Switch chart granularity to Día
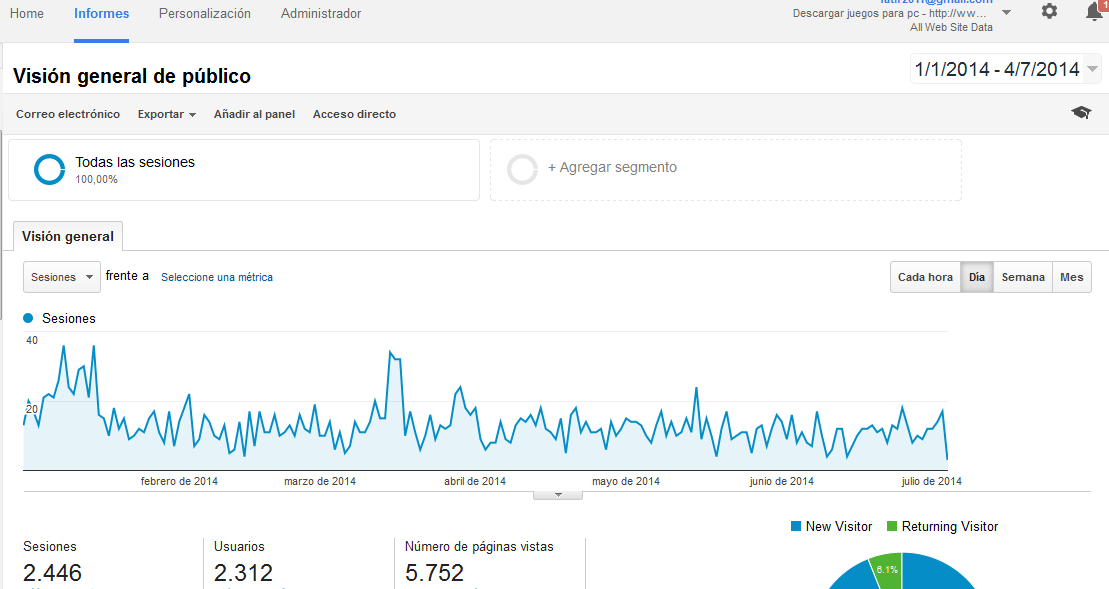 [977, 277]
